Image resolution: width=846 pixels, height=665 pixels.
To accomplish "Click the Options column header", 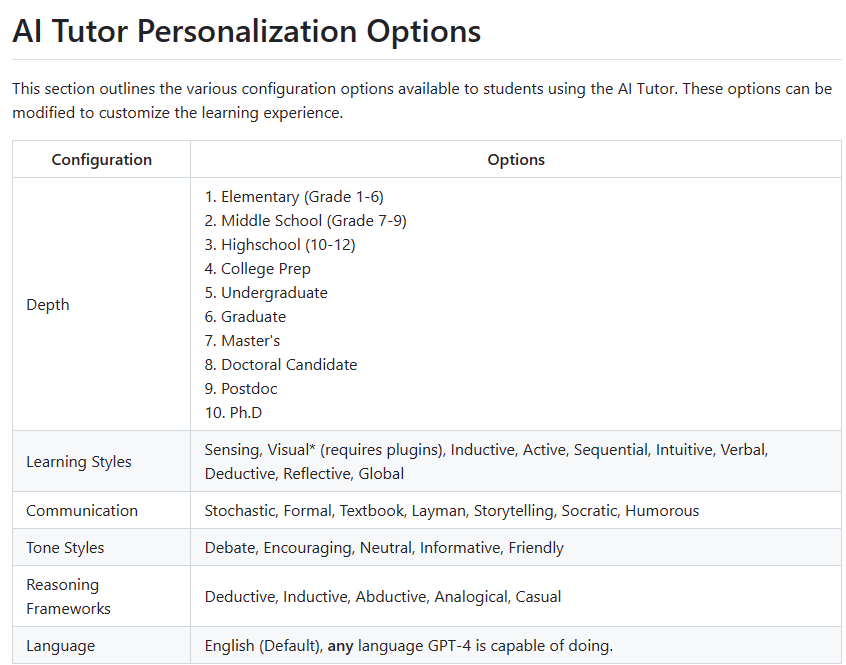I will pos(516,160).
